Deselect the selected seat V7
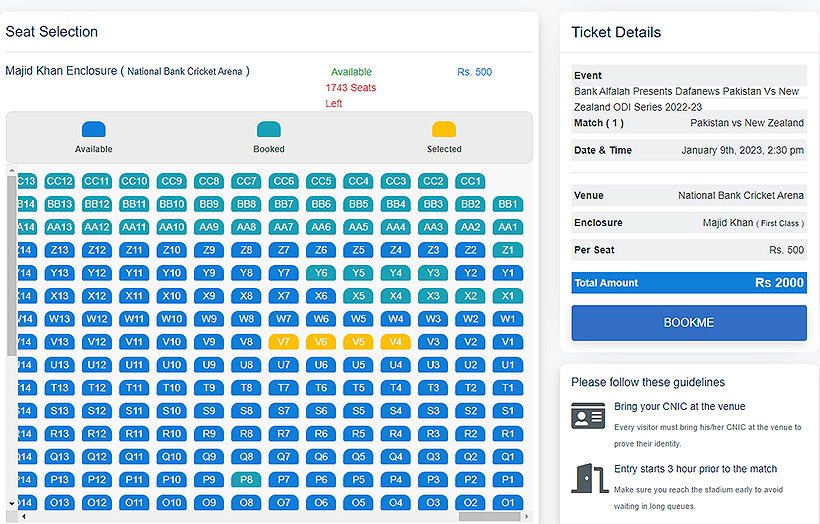The width and height of the screenshot is (820, 524). click(284, 342)
